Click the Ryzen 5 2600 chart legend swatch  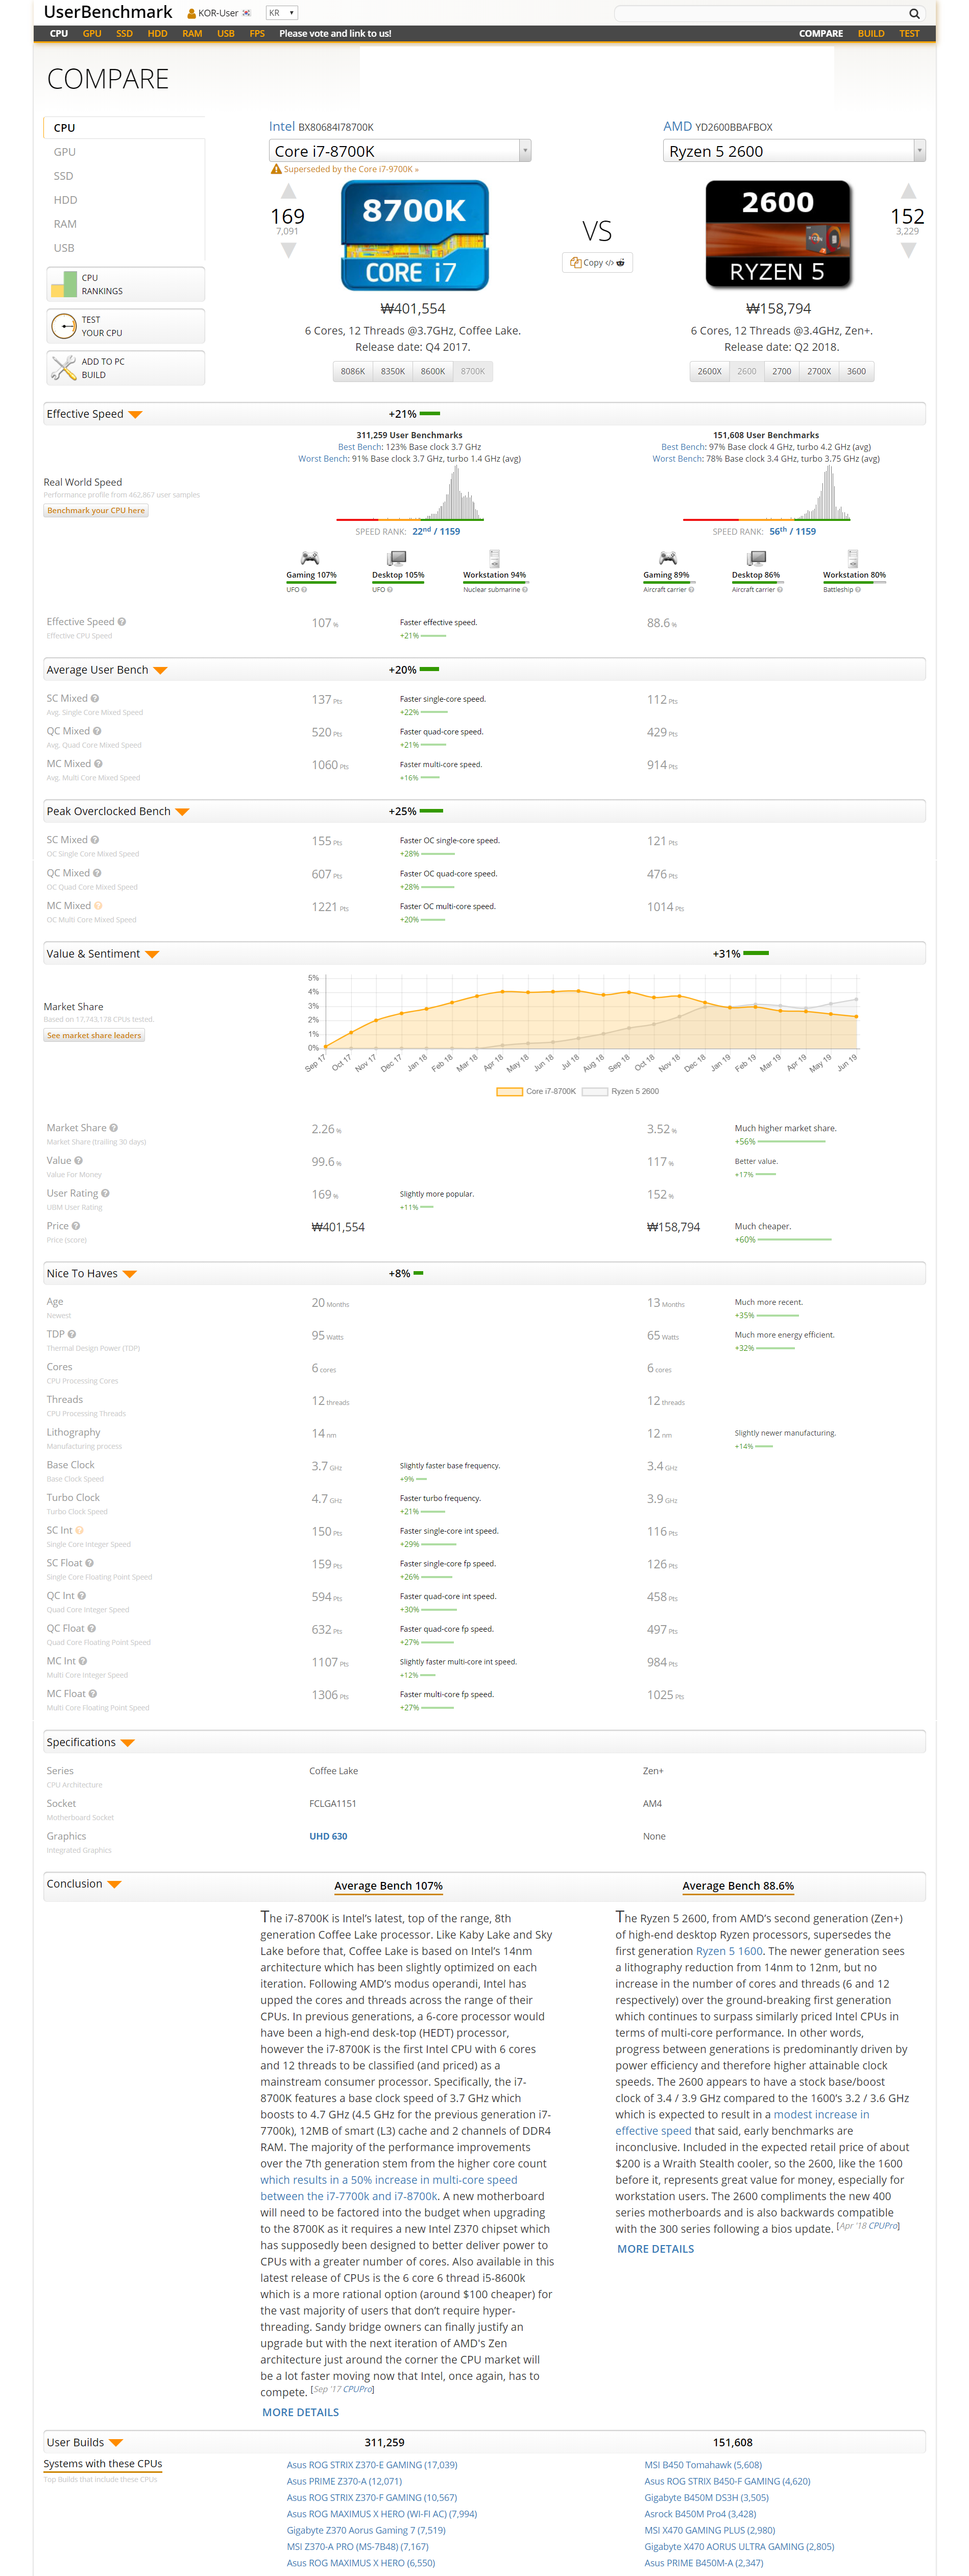pyautogui.click(x=595, y=1092)
